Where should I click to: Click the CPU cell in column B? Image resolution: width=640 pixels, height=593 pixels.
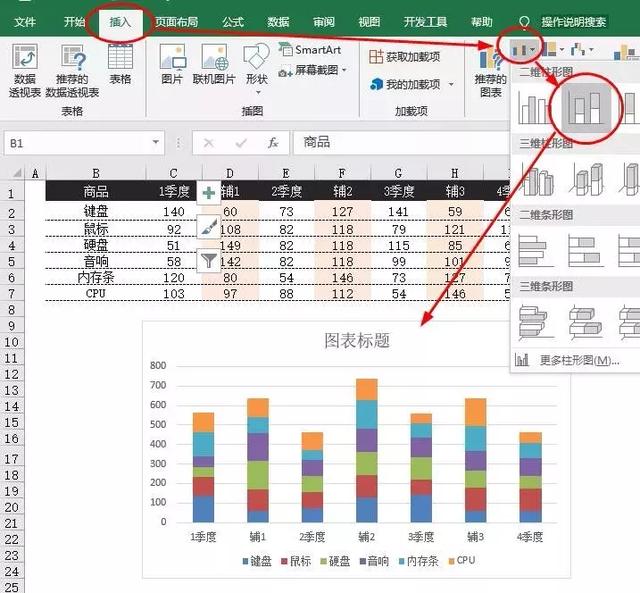click(x=96, y=293)
